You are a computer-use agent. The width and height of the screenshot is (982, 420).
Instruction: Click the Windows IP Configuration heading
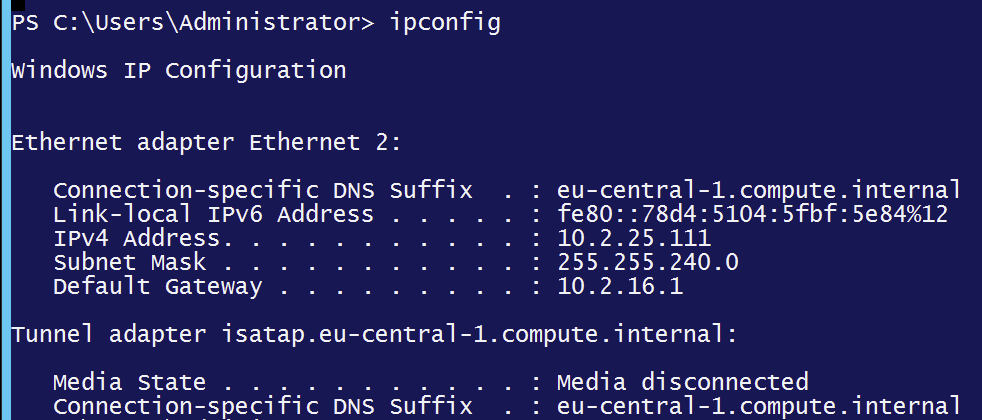pyautogui.click(x=179, y=71)
